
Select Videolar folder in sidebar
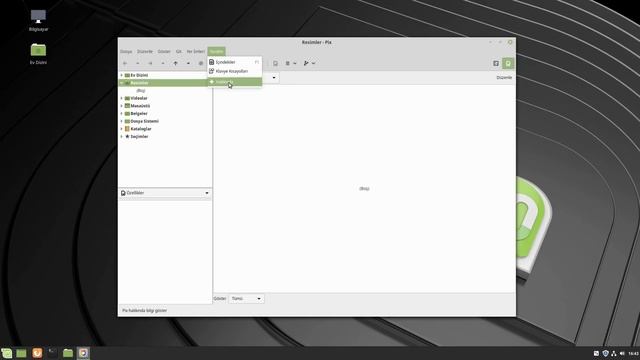[x=139, y=98]
